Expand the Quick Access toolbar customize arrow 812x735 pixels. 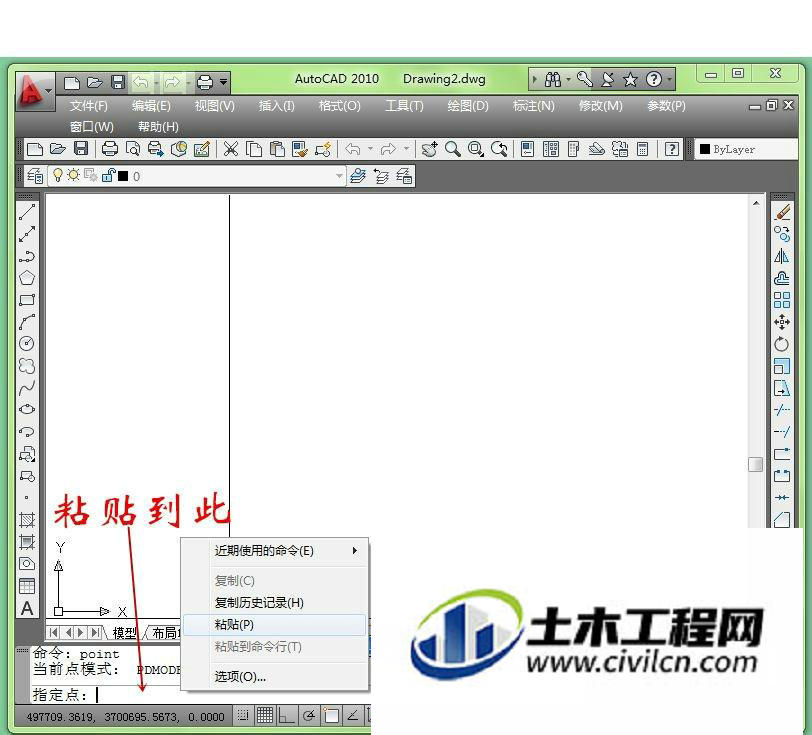pos(224,82)
